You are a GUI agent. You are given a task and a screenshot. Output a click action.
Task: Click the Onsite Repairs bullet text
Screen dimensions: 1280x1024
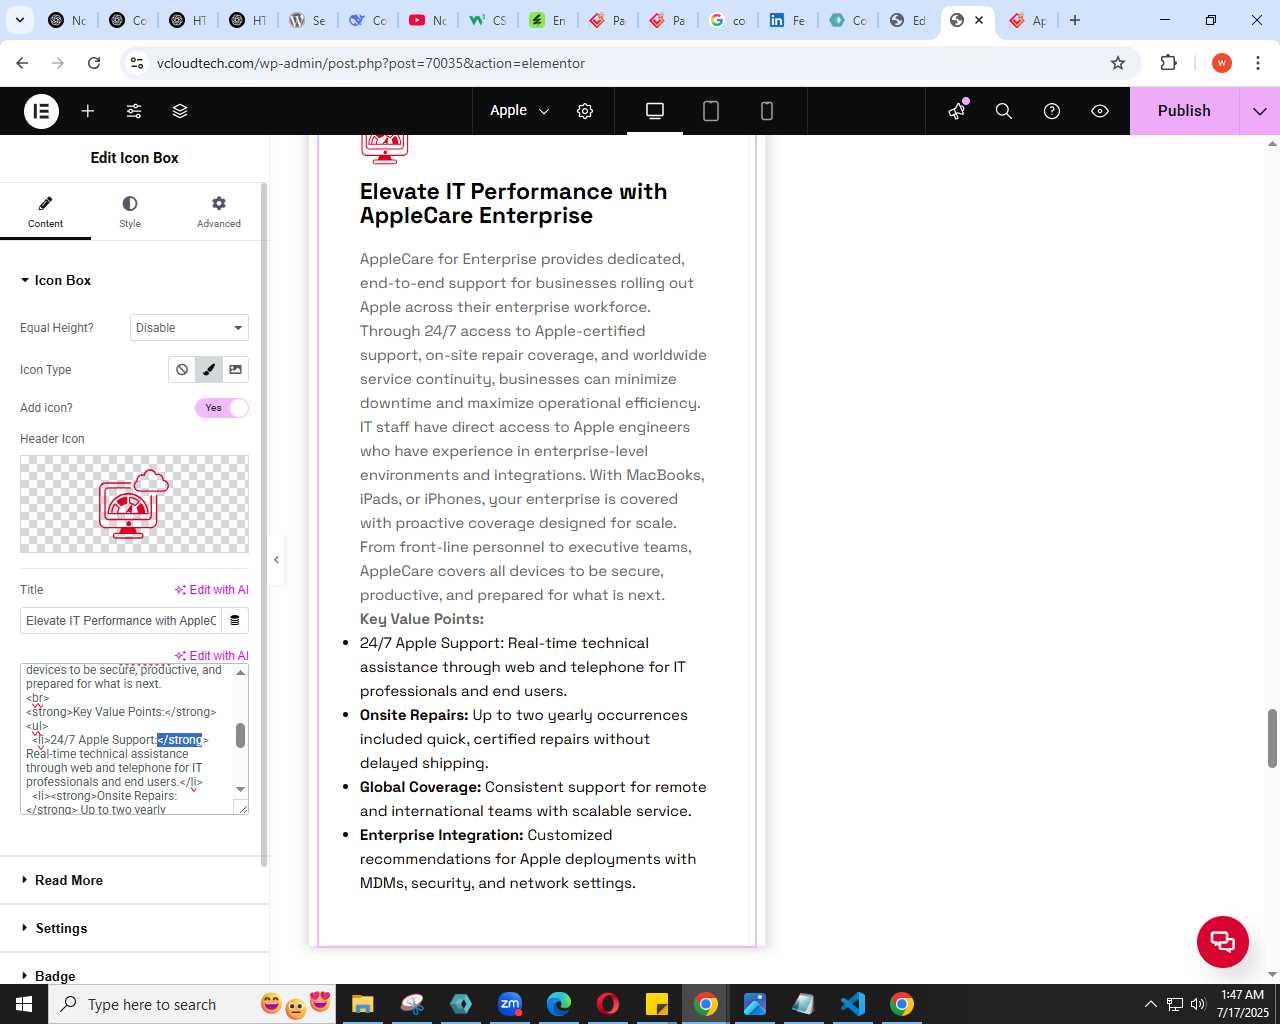coord(523,739)
